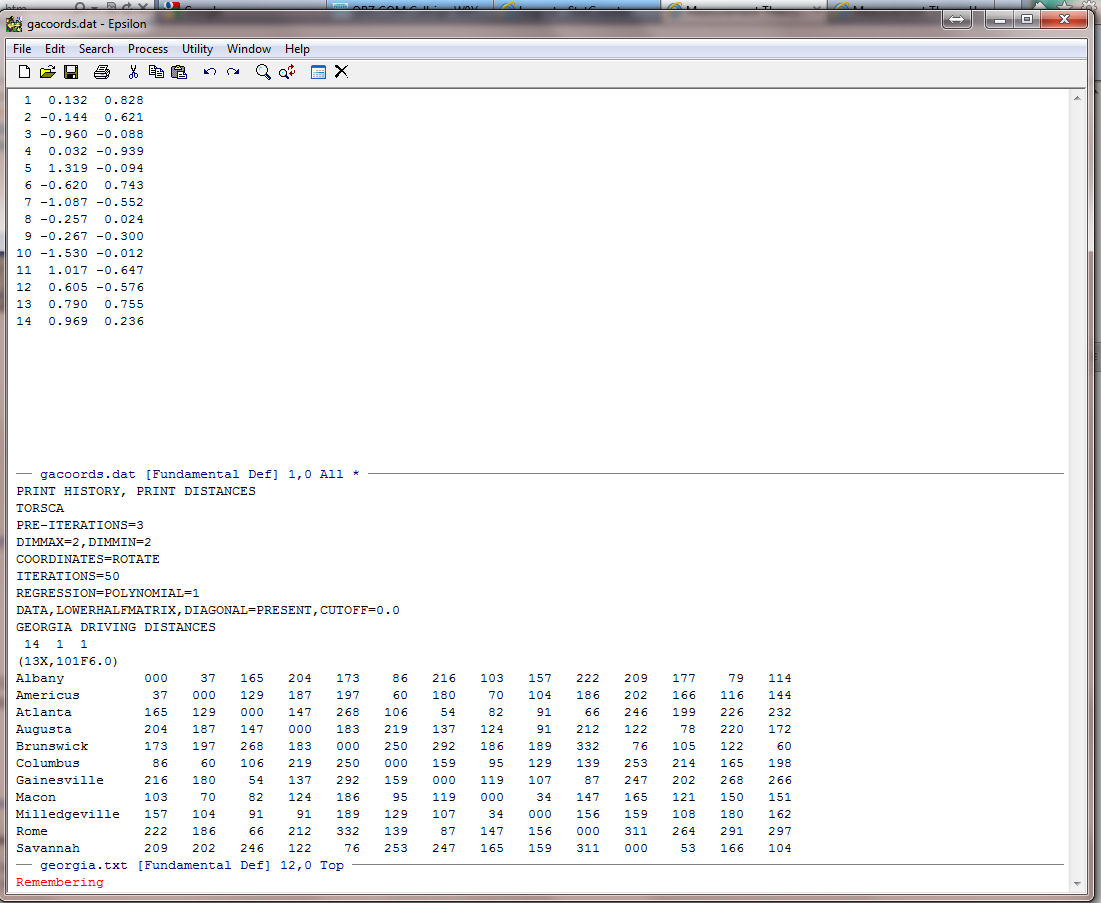Open the Process menu
The height and width of the screenshot is (903, 1101).
148,49
